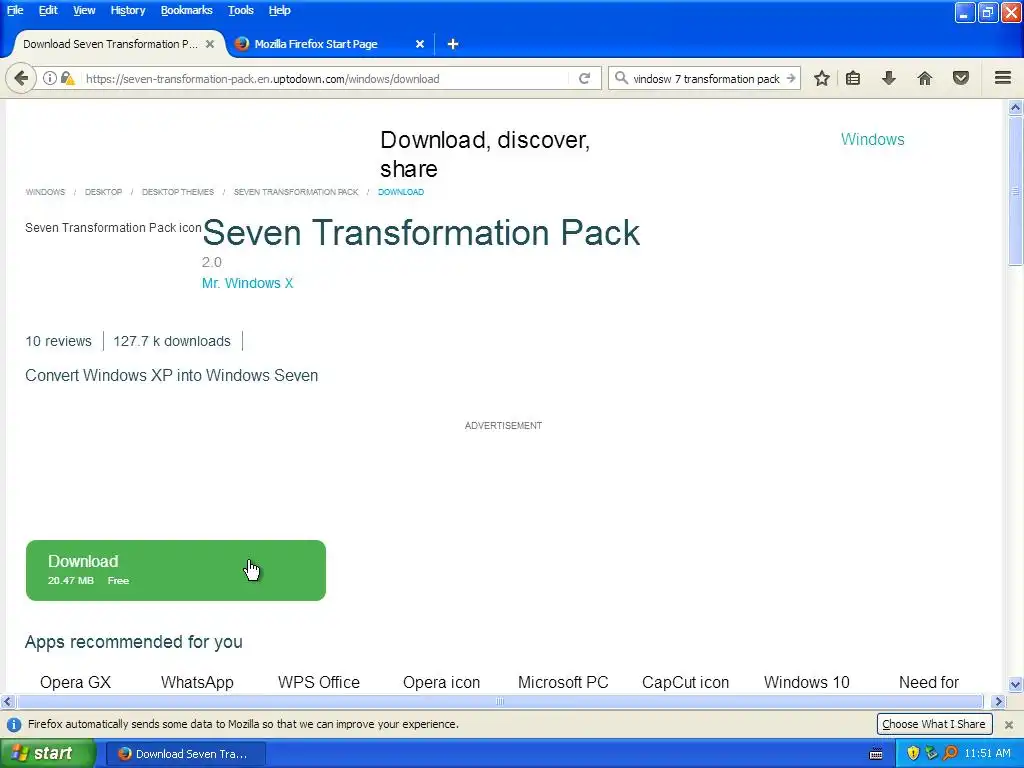The height and width of the screenshot is (768, 1024).
Task: Click the Windows platform link
Action: (x=872, y=139)
